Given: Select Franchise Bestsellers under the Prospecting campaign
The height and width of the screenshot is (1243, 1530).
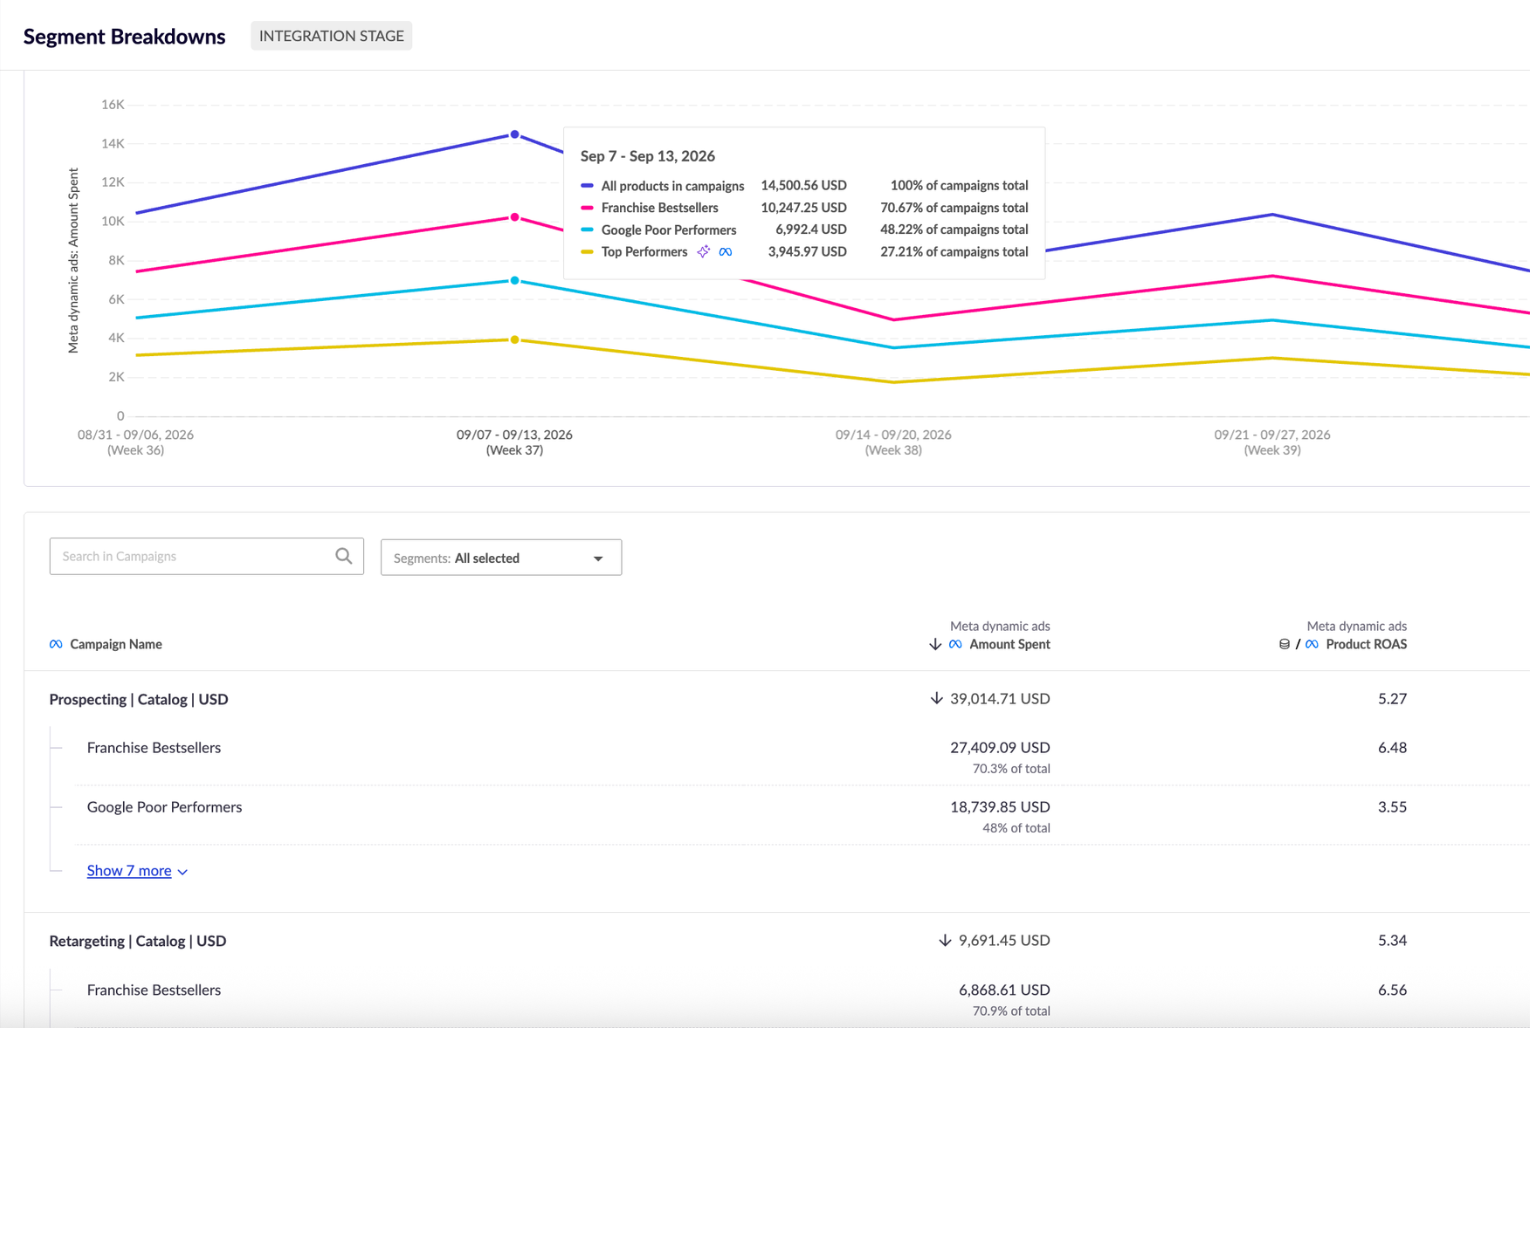Looking at the screenshot, I should point(154,747).
